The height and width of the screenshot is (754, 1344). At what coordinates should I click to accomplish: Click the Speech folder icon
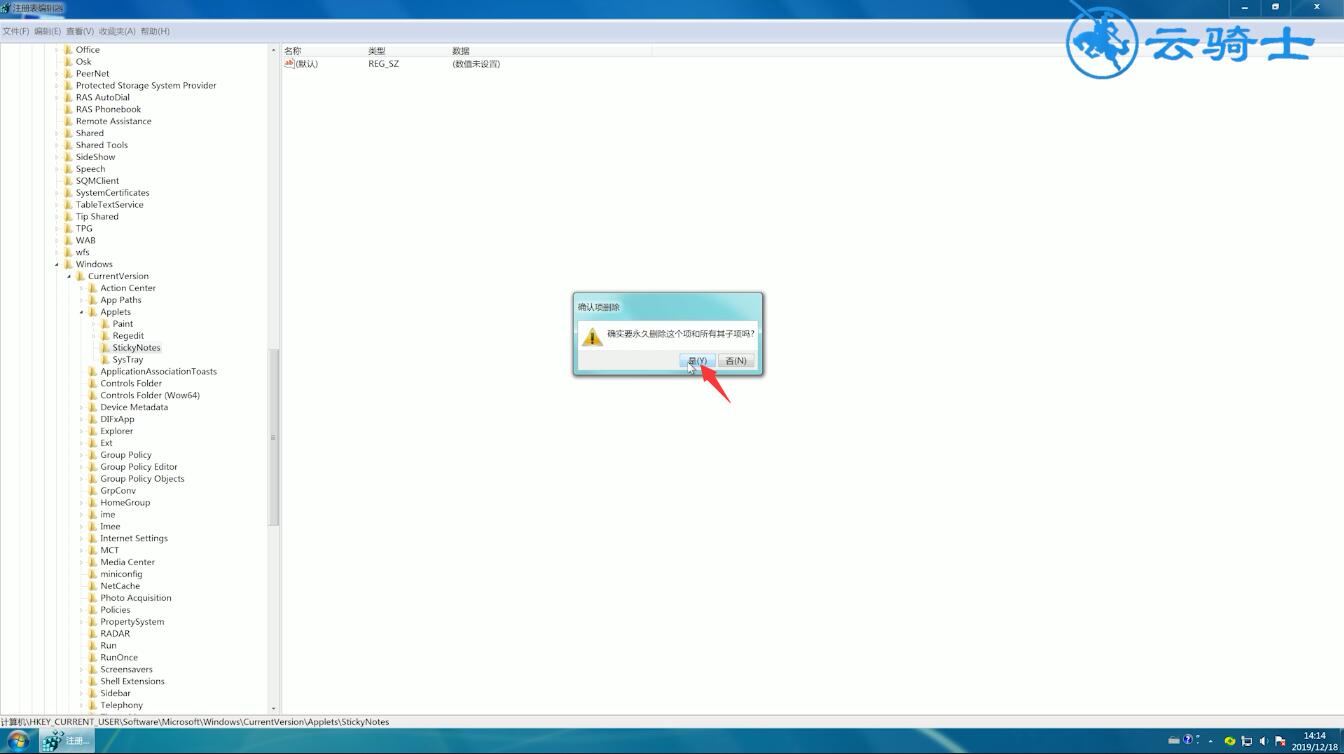tap(68, 169)
